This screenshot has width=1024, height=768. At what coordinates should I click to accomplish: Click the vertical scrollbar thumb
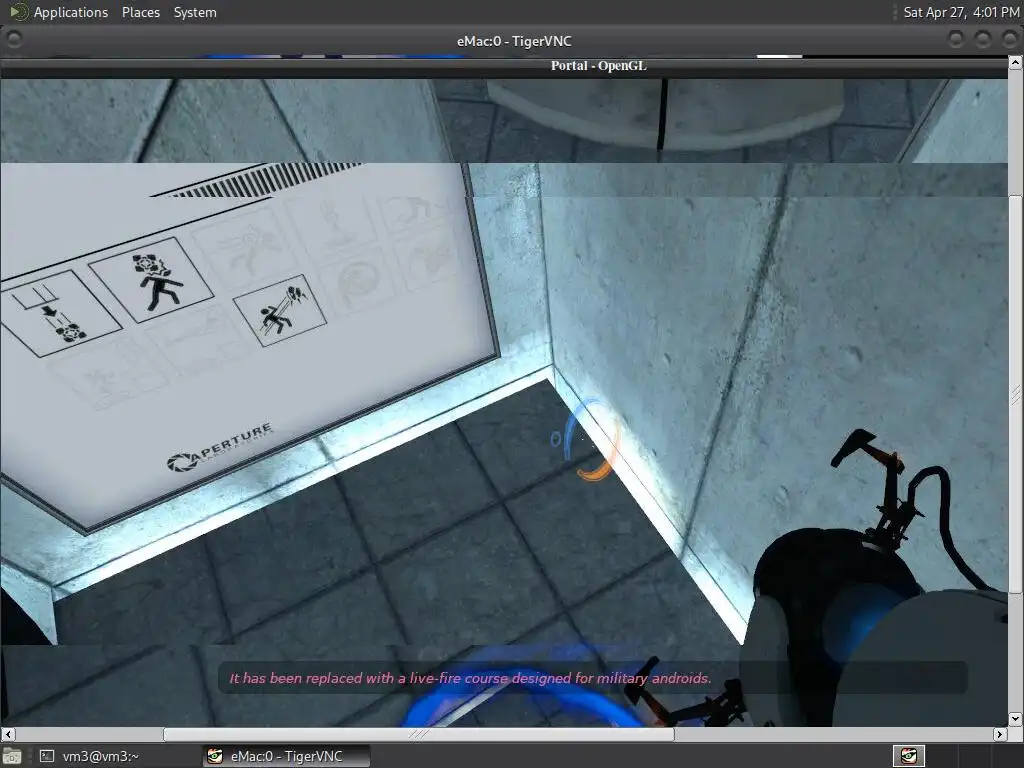[1015, 394]
